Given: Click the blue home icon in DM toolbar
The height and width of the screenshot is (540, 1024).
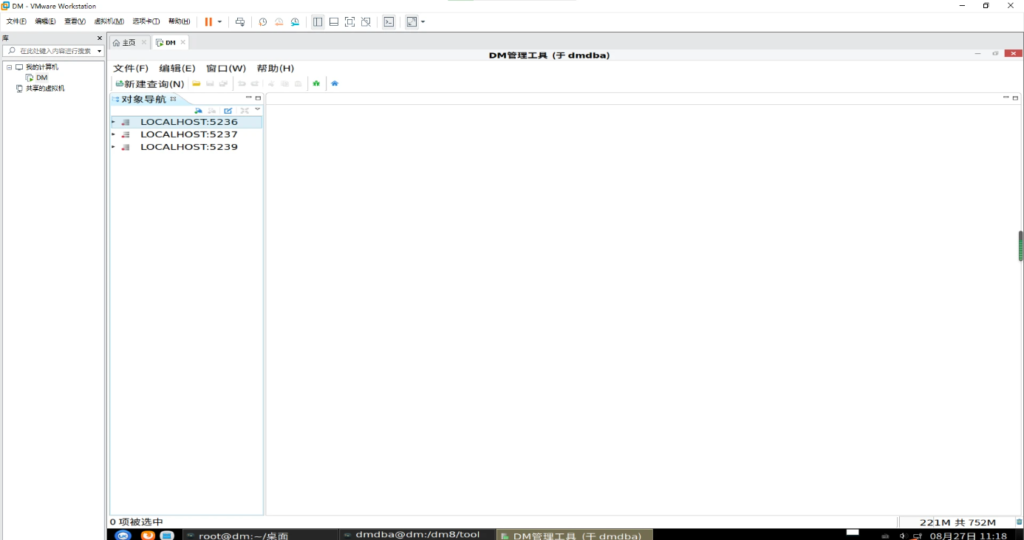Looking at the screenshot, I should point(334,84).
